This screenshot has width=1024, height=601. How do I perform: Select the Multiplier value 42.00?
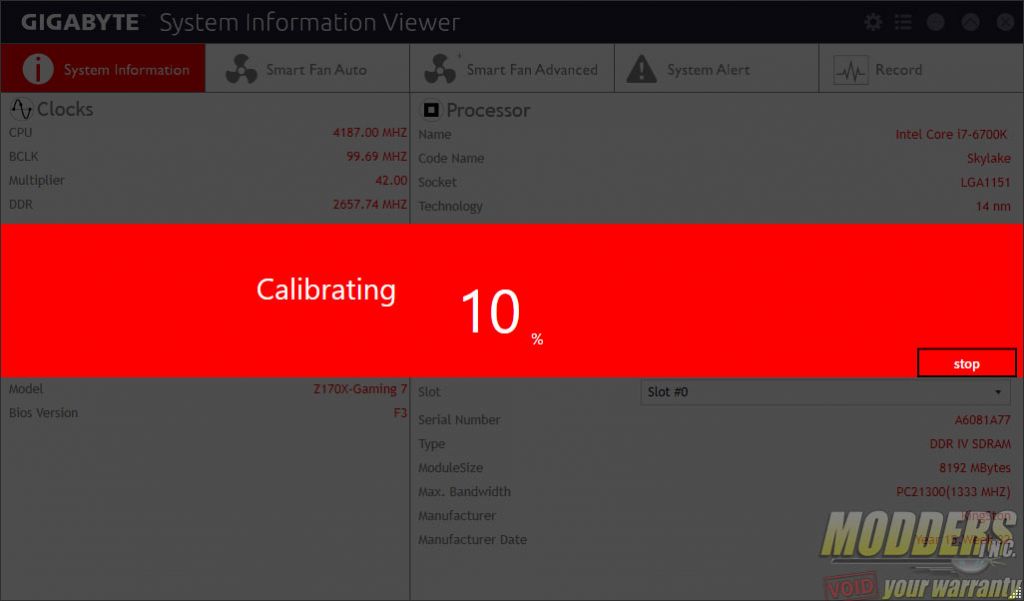(391, 180)
